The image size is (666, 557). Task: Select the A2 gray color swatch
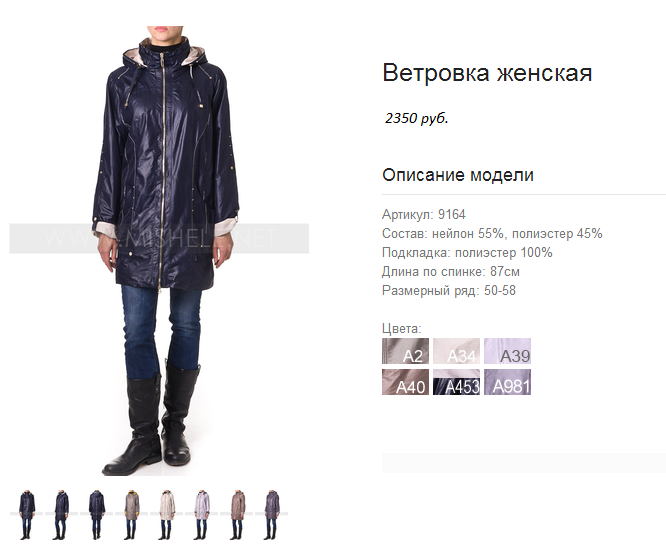coord(405,351)
